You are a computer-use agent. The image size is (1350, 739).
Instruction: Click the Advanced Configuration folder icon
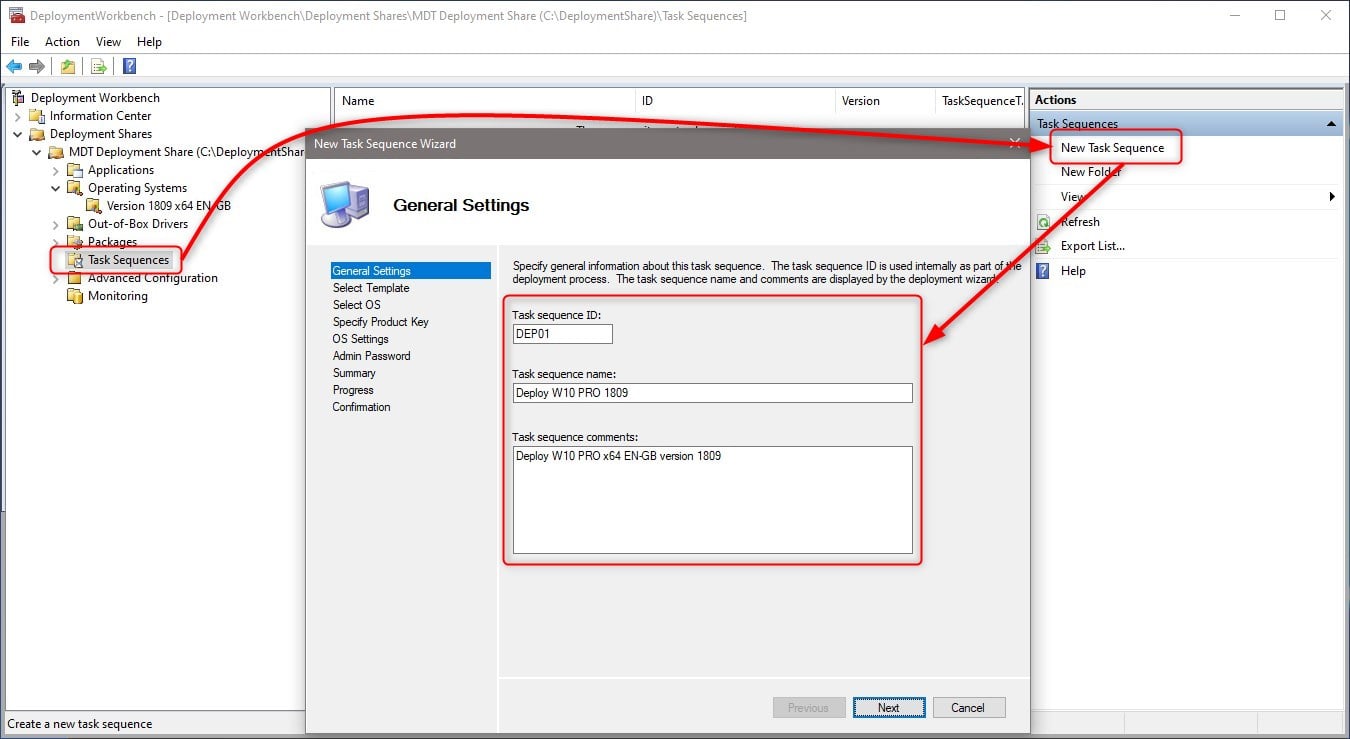point(75,278)
